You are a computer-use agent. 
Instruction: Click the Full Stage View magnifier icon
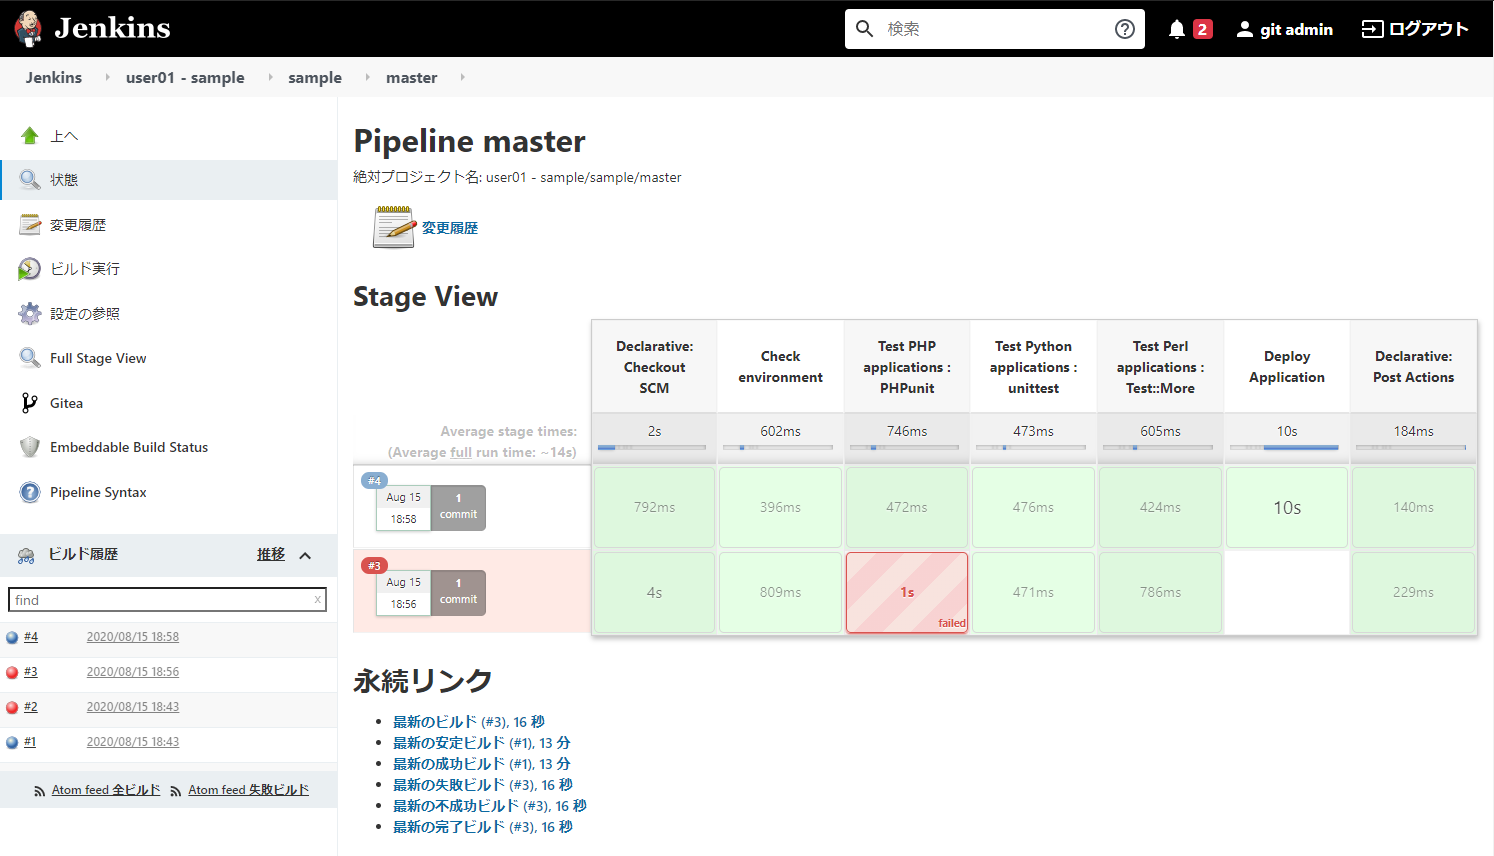click(x=30, y=358)
